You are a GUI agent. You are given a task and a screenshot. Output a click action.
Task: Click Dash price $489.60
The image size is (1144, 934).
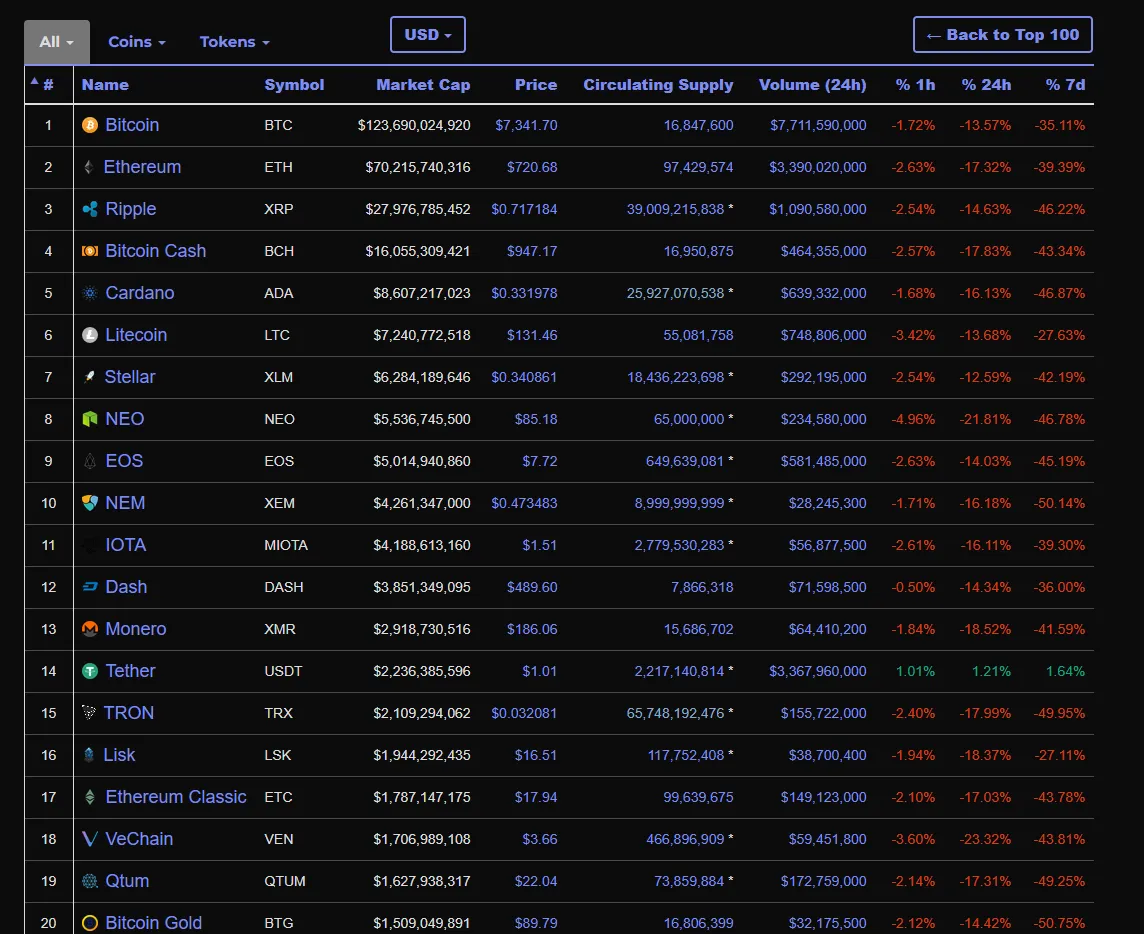tap(532, 587)
